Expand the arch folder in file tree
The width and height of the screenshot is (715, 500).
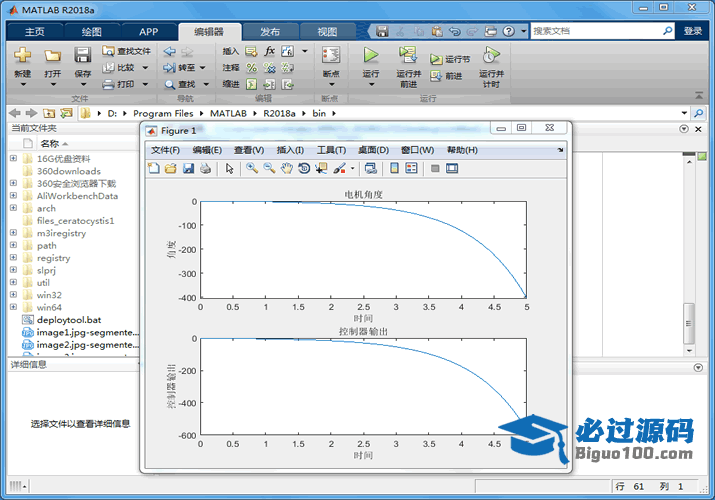tap(13, 208)
